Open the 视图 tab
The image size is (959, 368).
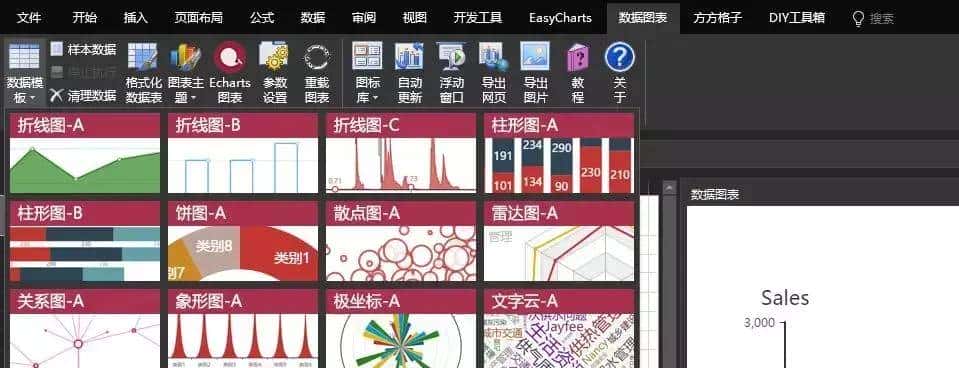(415, 17)
